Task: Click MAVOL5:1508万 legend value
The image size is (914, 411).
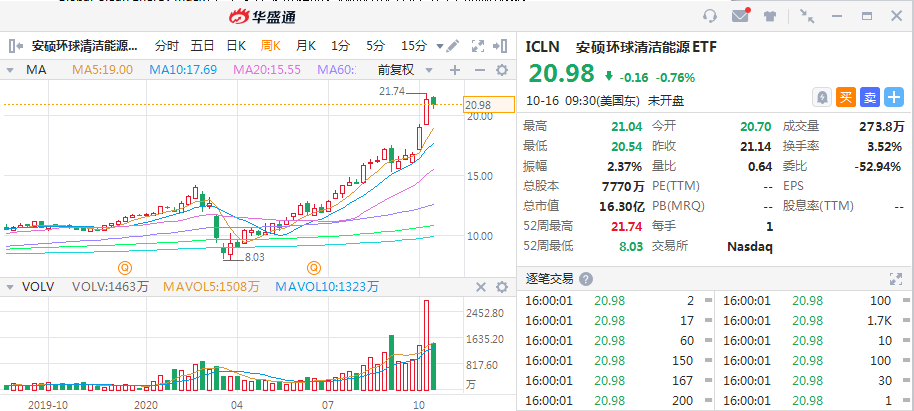Action: 211,287
